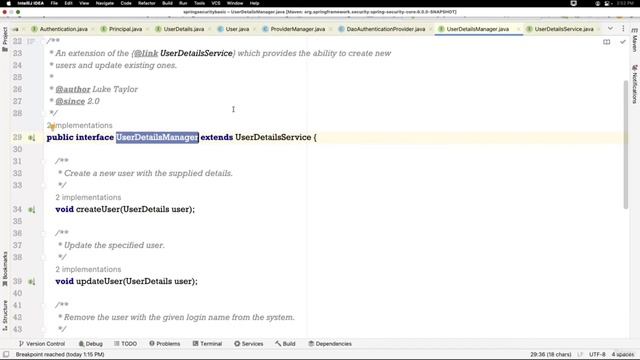Open the Refactor menu

147,3
